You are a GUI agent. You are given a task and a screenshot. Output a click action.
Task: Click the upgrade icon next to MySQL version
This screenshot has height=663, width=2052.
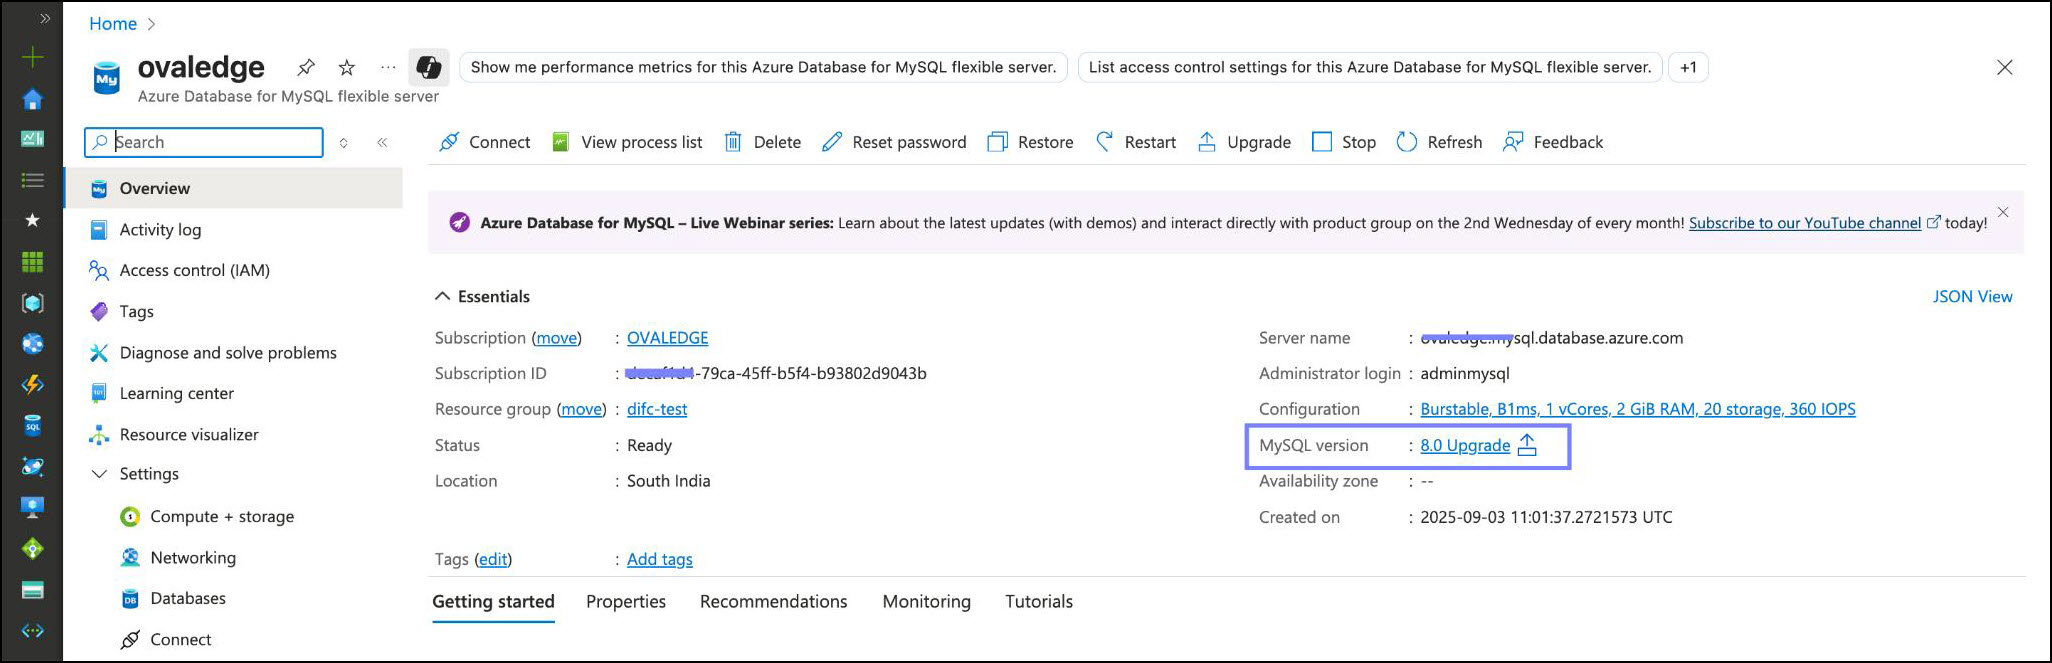tap(1527, 445)
